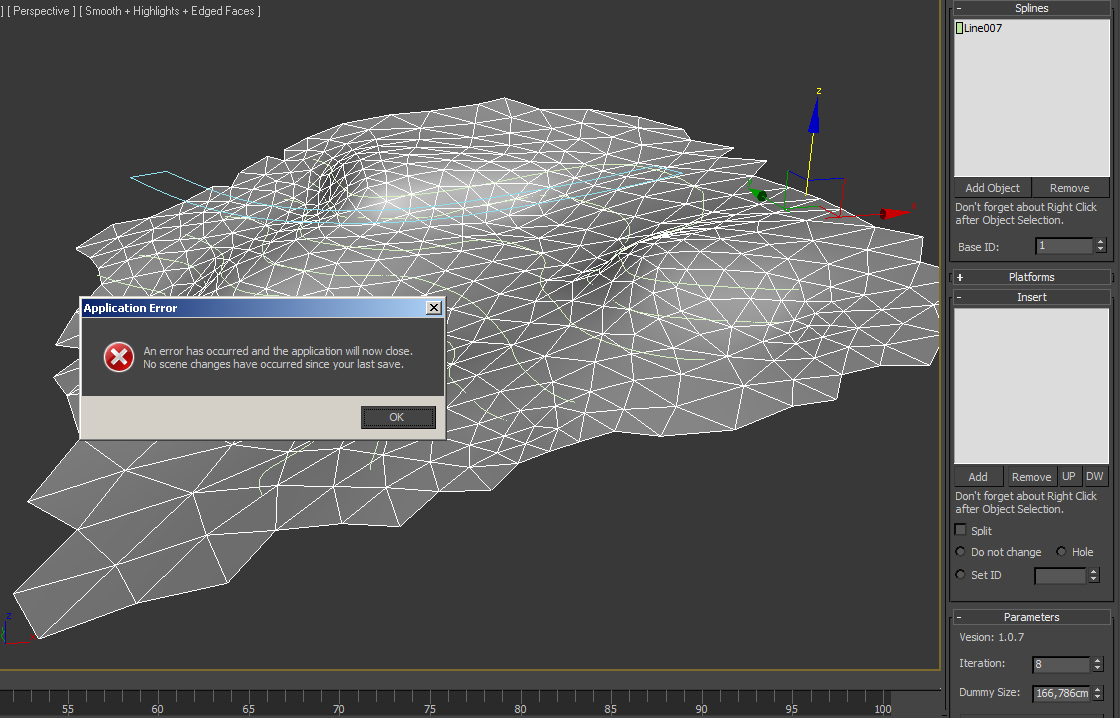The width and height of the screenshot is (1120, 718).
Task: Click the red error icon in the dialog
Action: (x=119, y=357)
